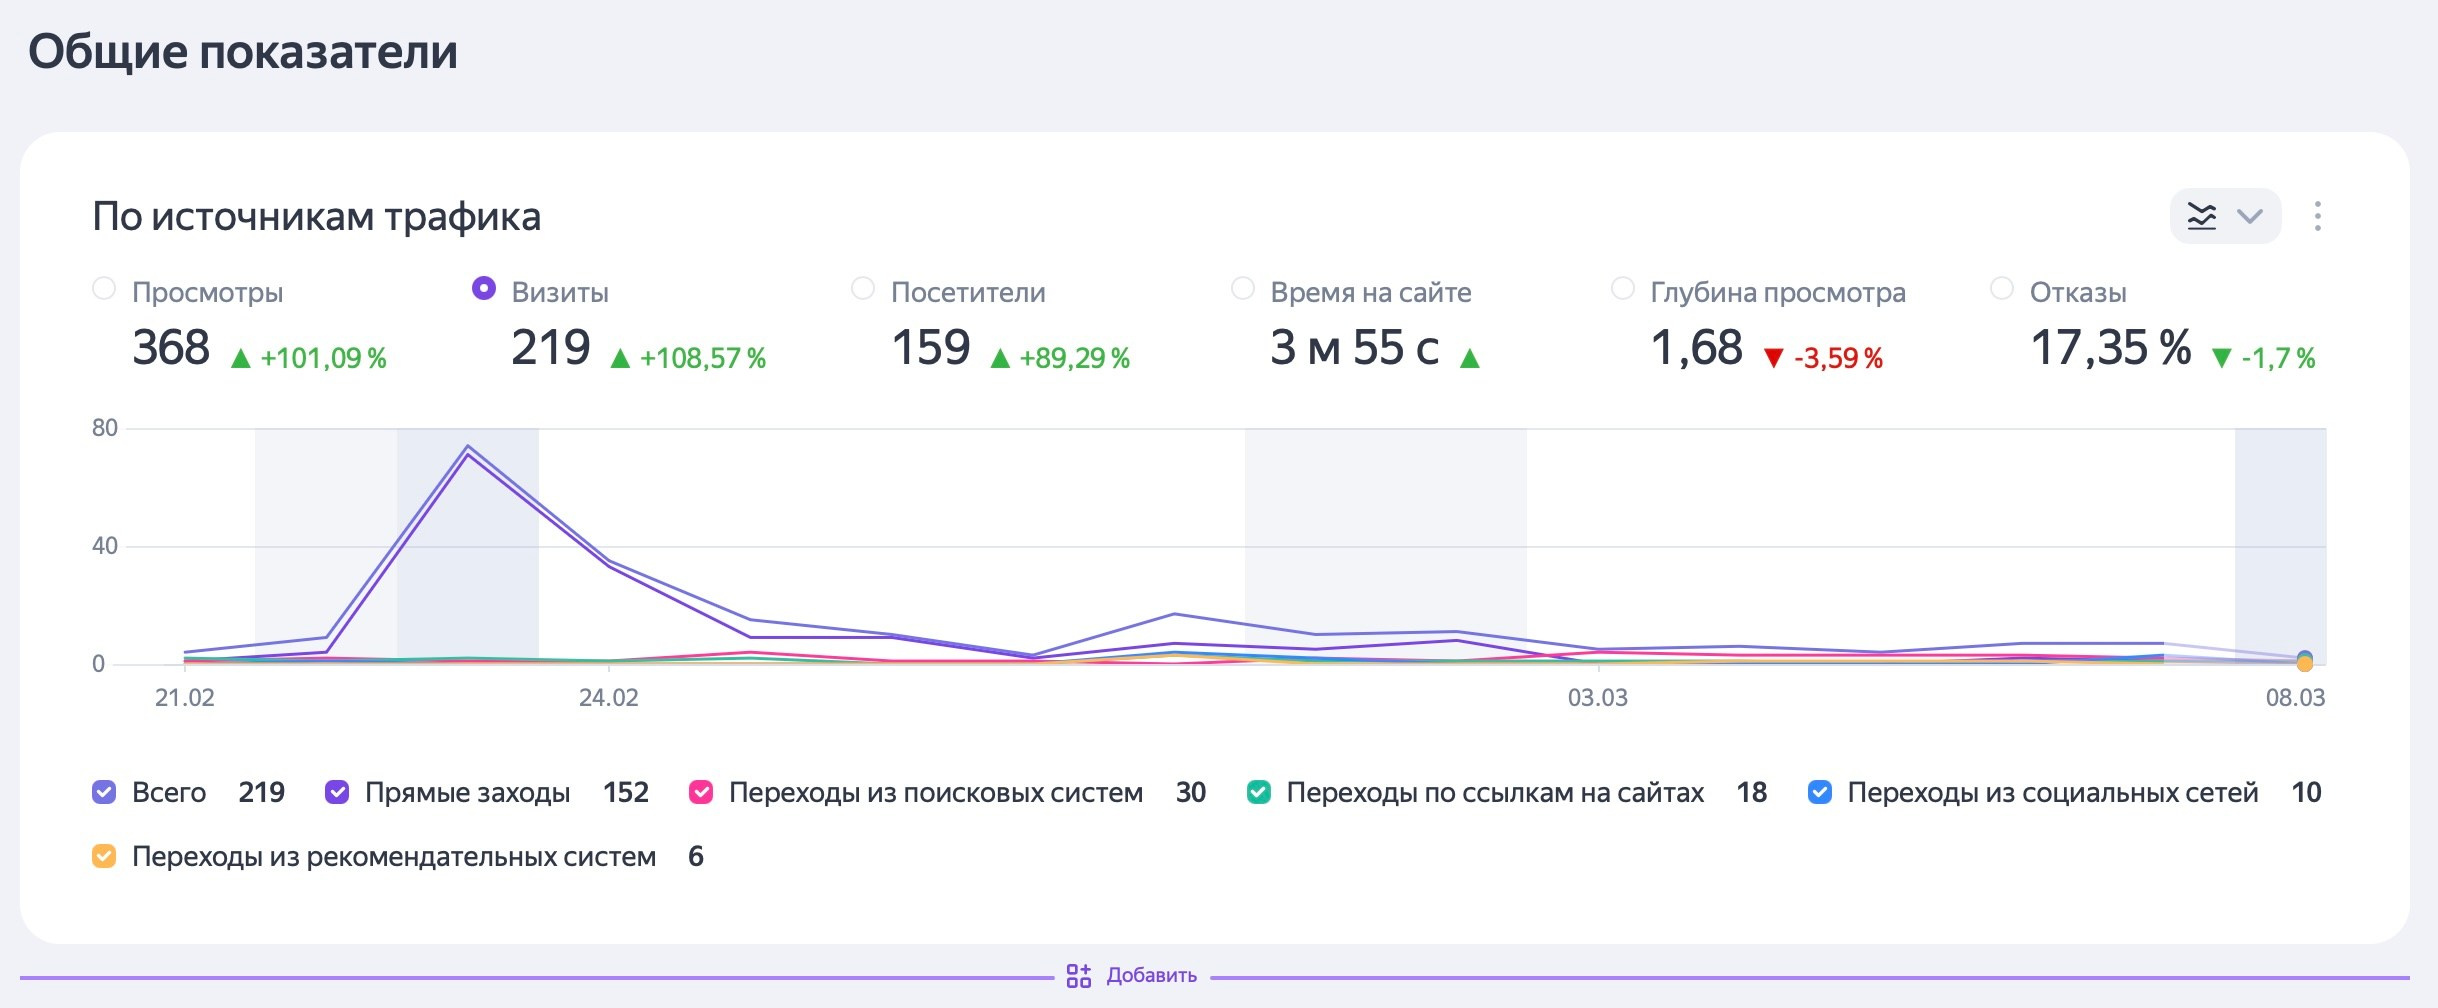Screen dimensions: 2438x1008
Task: Hide the Переходы из поисковых систем series
Action: [701, 792]
